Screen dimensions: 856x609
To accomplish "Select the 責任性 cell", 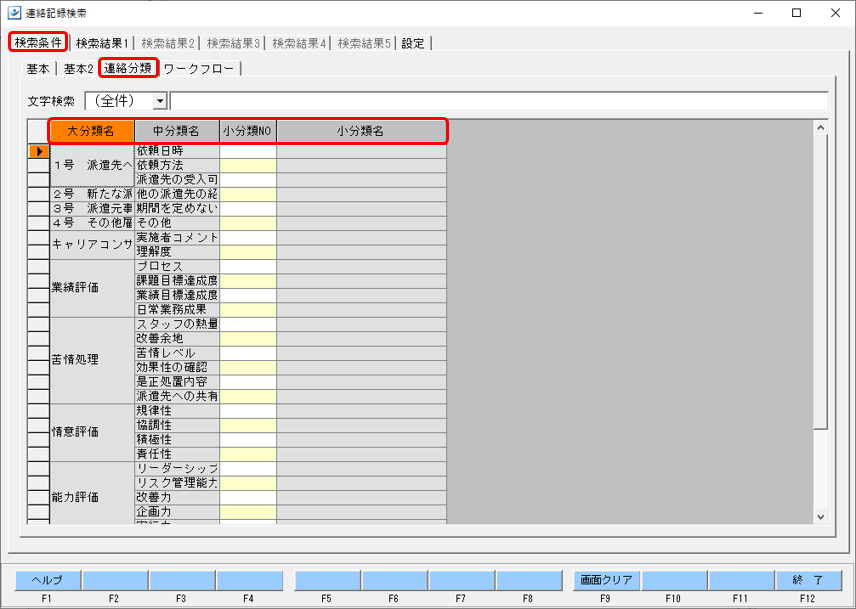I will 177,455.
